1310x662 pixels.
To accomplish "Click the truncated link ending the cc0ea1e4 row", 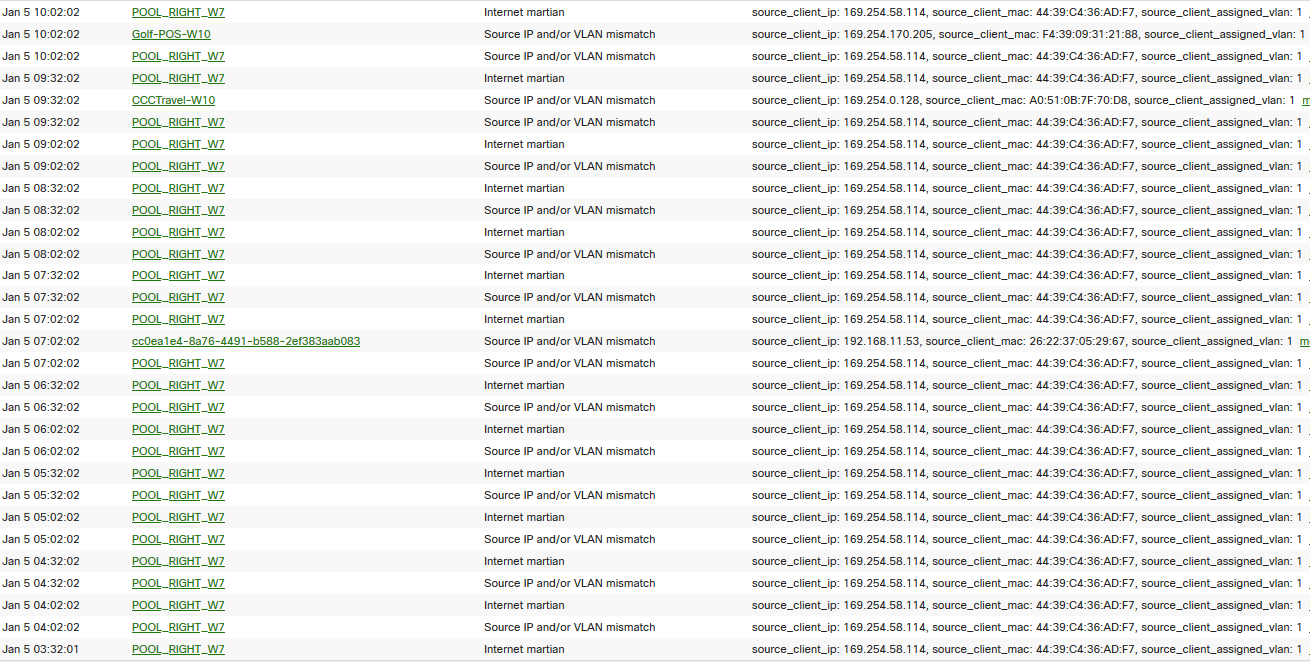I will coord(1304,341).
